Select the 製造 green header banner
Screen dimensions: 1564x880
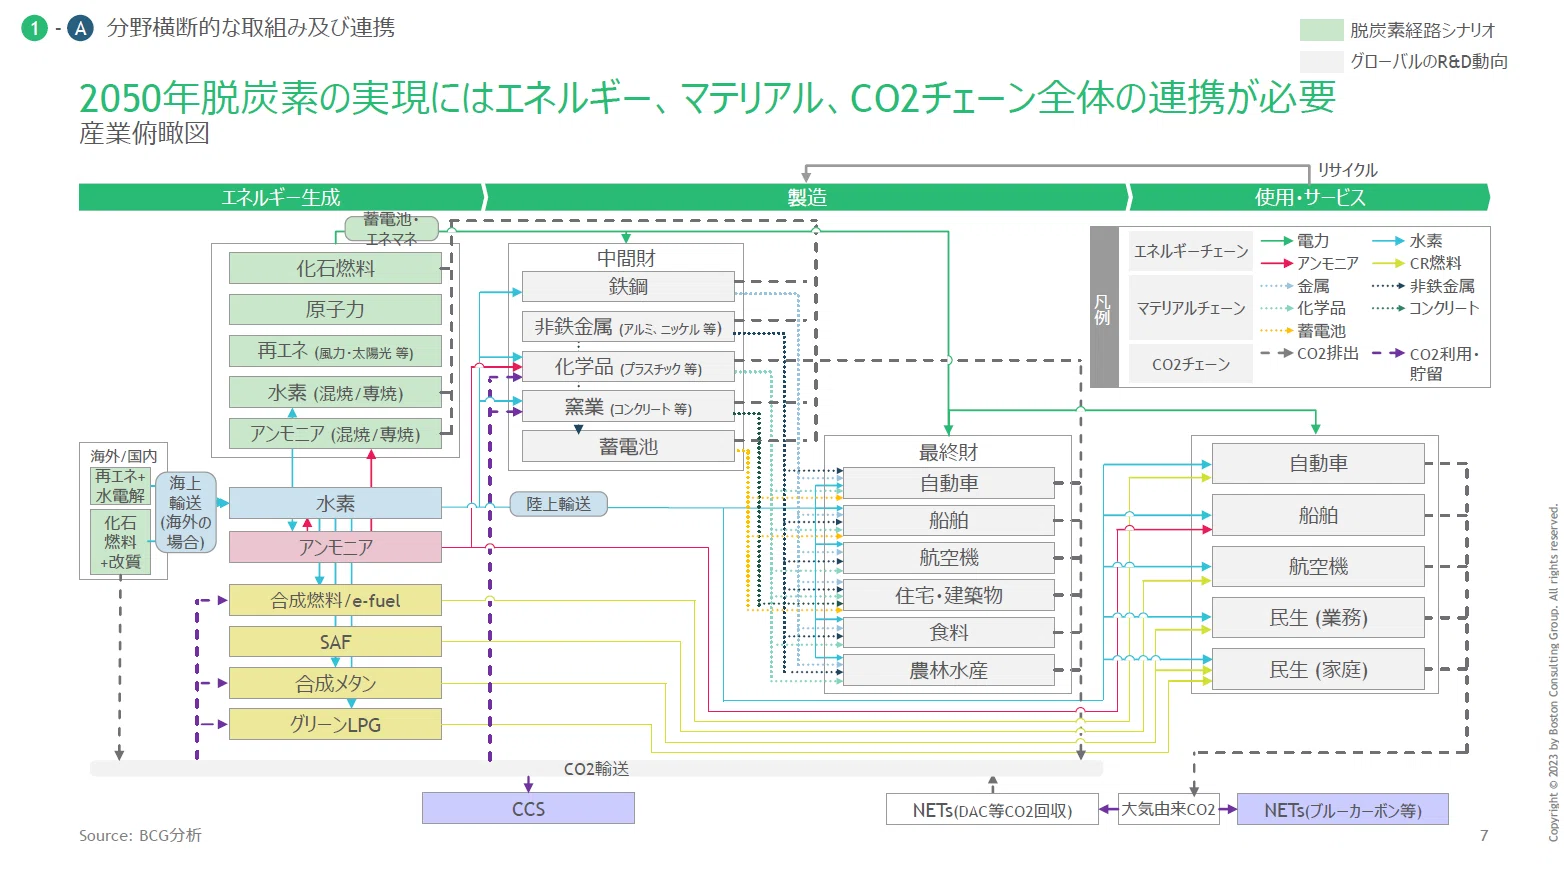(806, 197)
